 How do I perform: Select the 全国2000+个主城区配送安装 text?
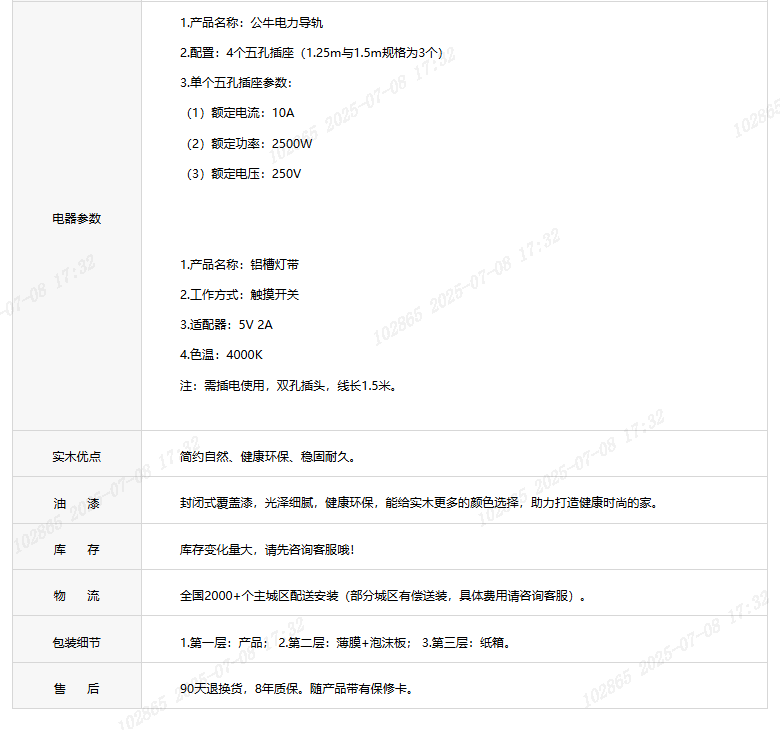382,596
